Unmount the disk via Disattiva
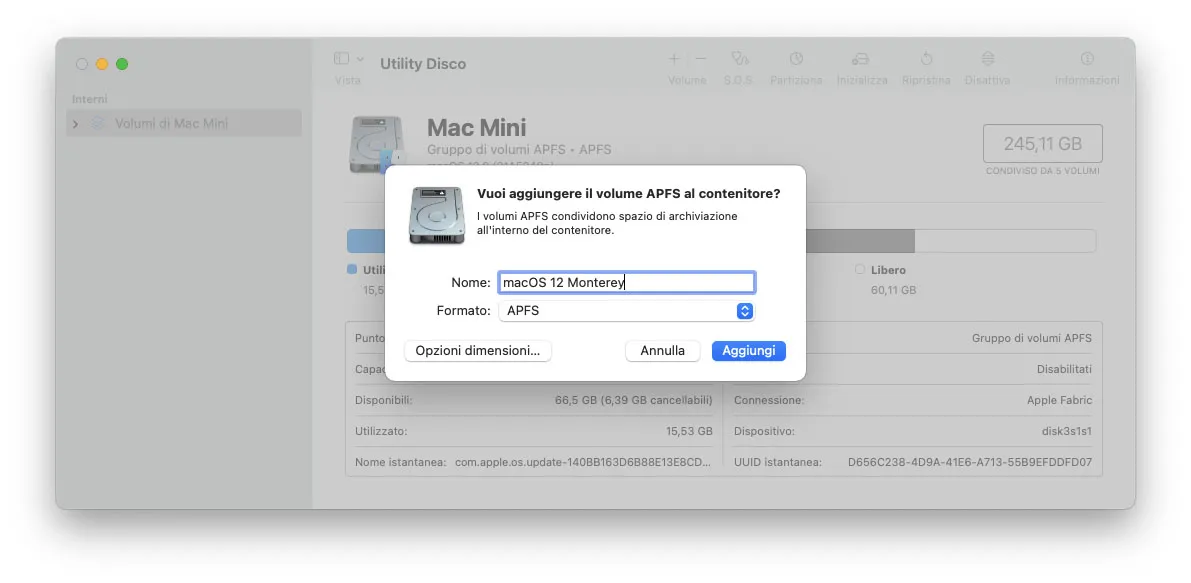 point(986,60)
